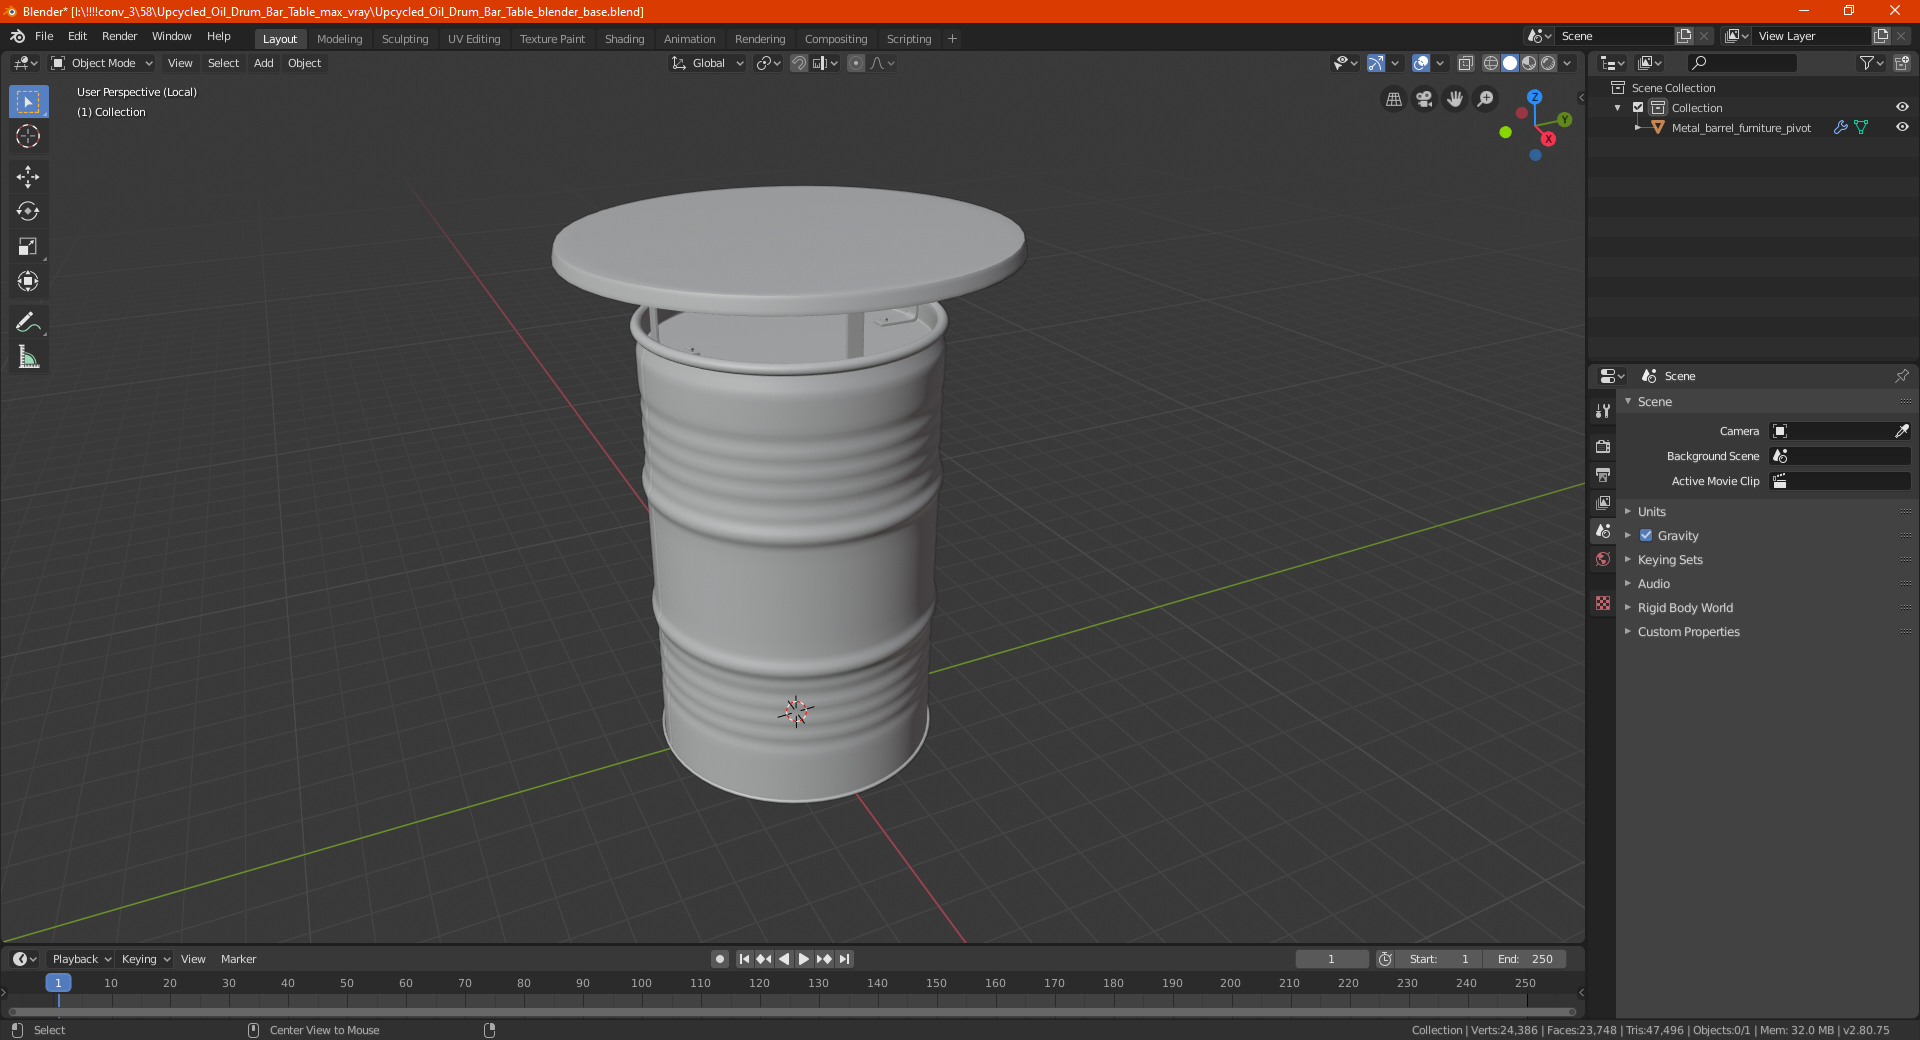This screenshot has width=1920, height=1040.
Task: Toggle auto keying record button
Action: (x=720, y=959)
